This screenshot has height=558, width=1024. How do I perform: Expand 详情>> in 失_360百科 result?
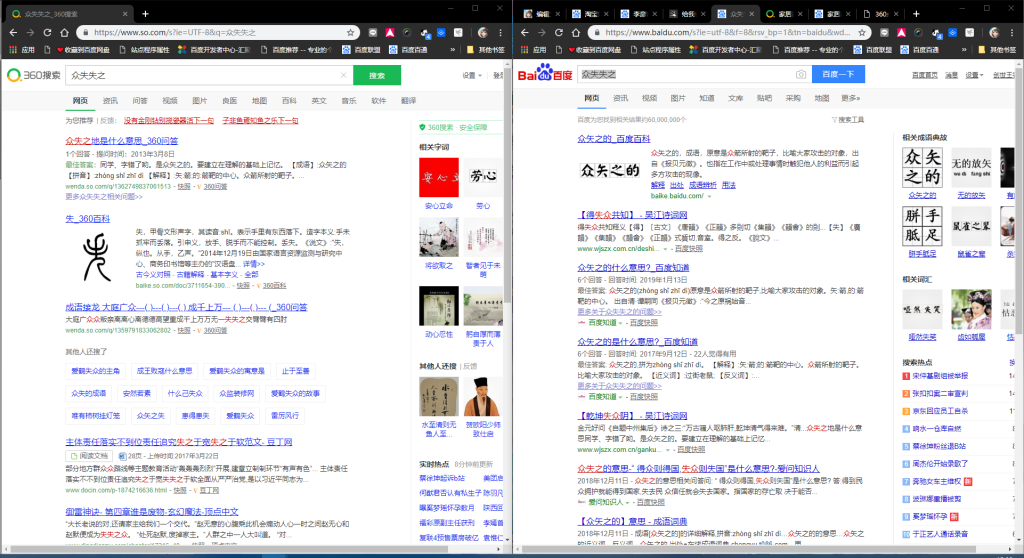click(254, 265)
